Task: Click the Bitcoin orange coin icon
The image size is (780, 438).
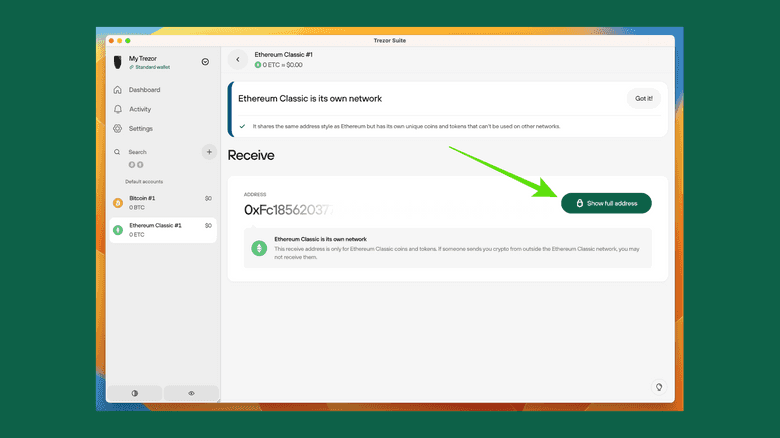Action: pos(118,202)
